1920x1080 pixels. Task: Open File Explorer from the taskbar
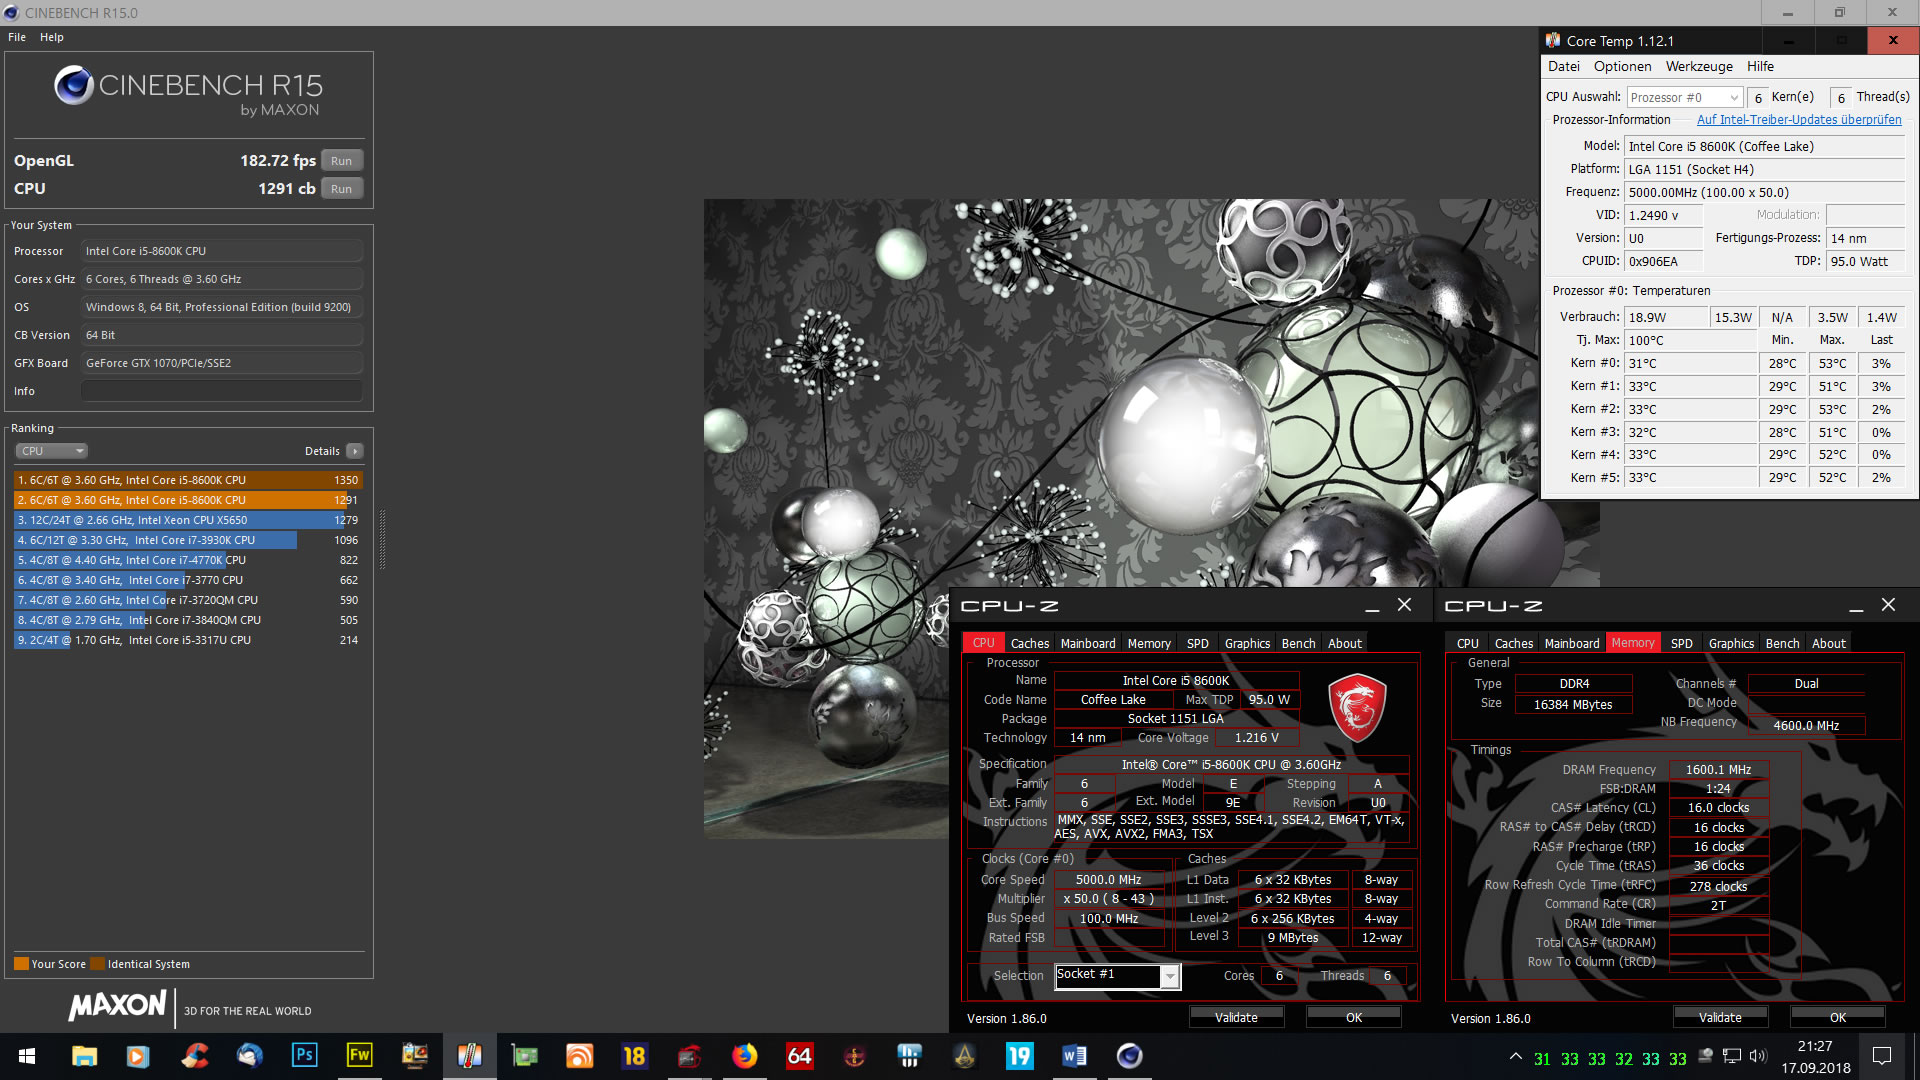[x=84, y=1056]
